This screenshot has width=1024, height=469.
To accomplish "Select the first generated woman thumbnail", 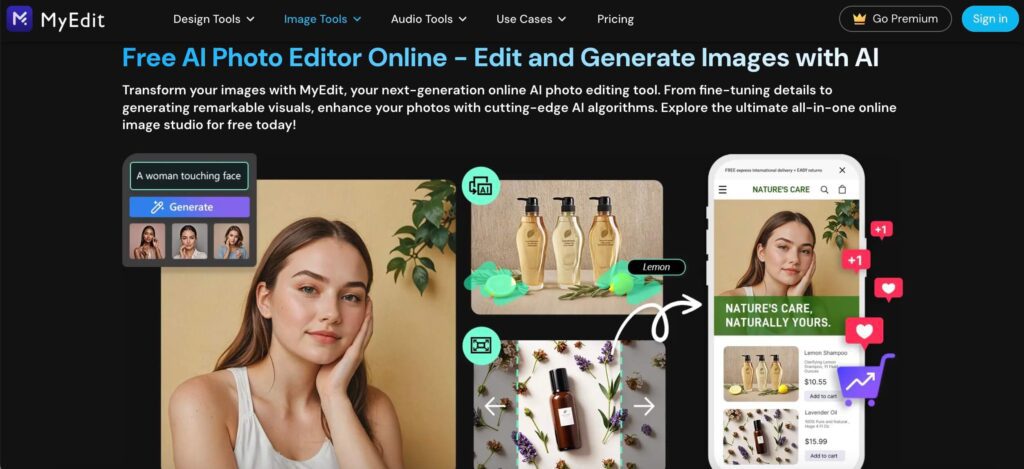I will point(147,241).
